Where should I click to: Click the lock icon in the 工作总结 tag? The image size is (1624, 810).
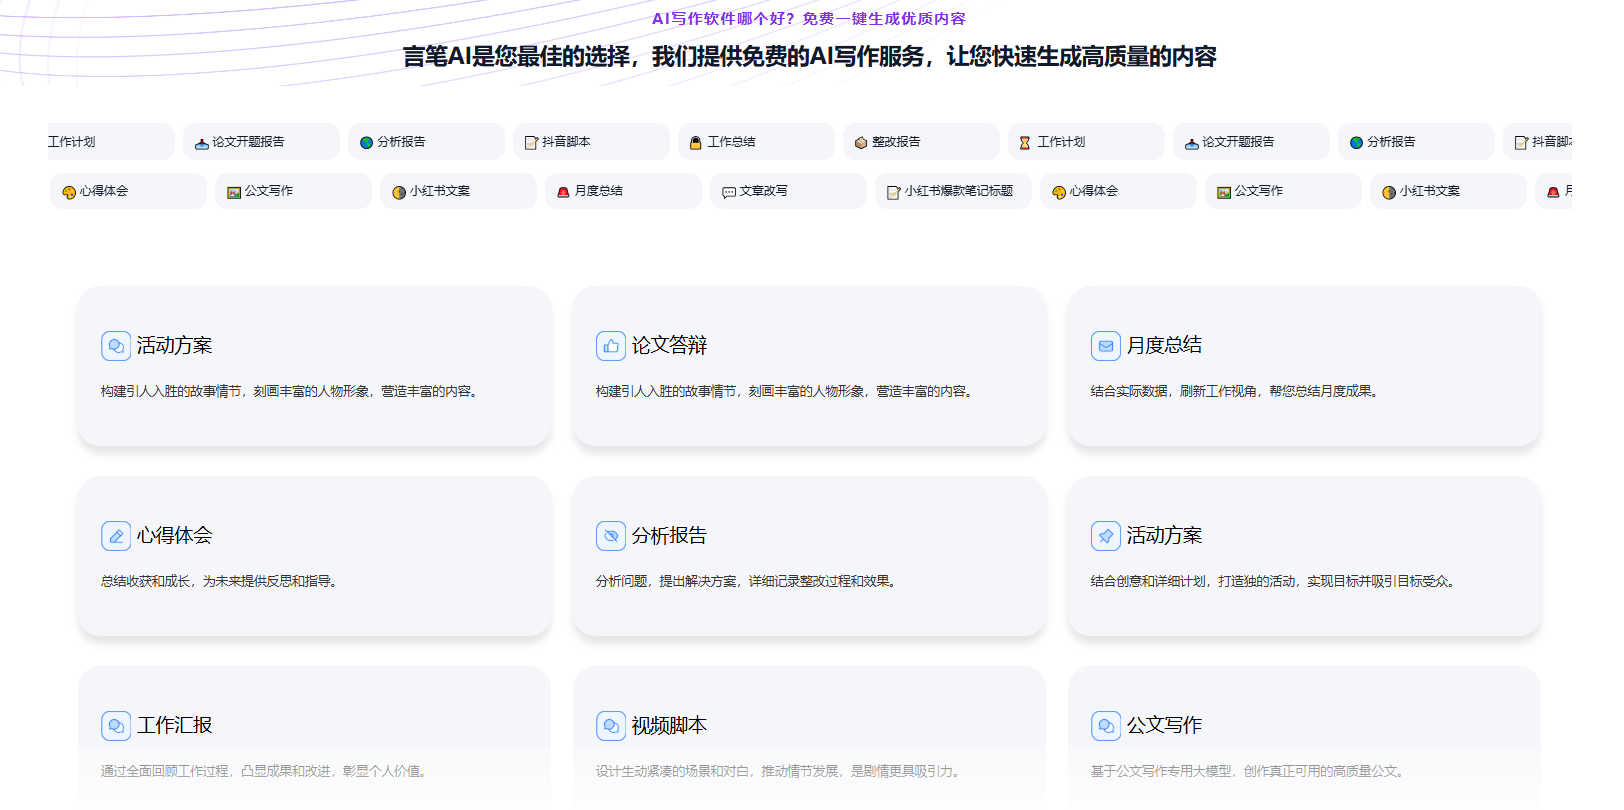[x=696, y=143]
